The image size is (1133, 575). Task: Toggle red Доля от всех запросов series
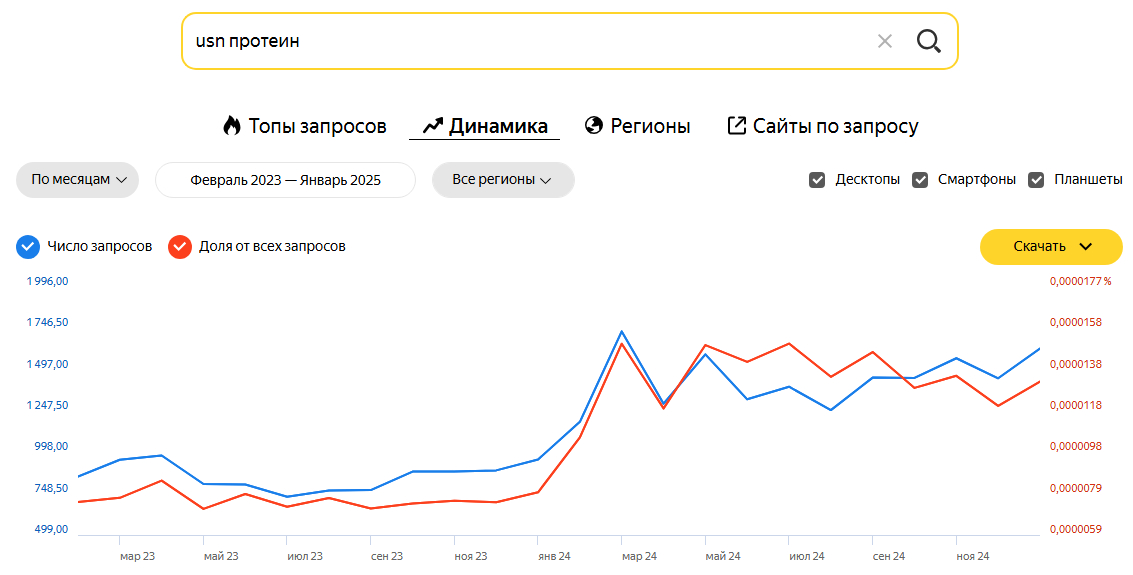(180, 247)
